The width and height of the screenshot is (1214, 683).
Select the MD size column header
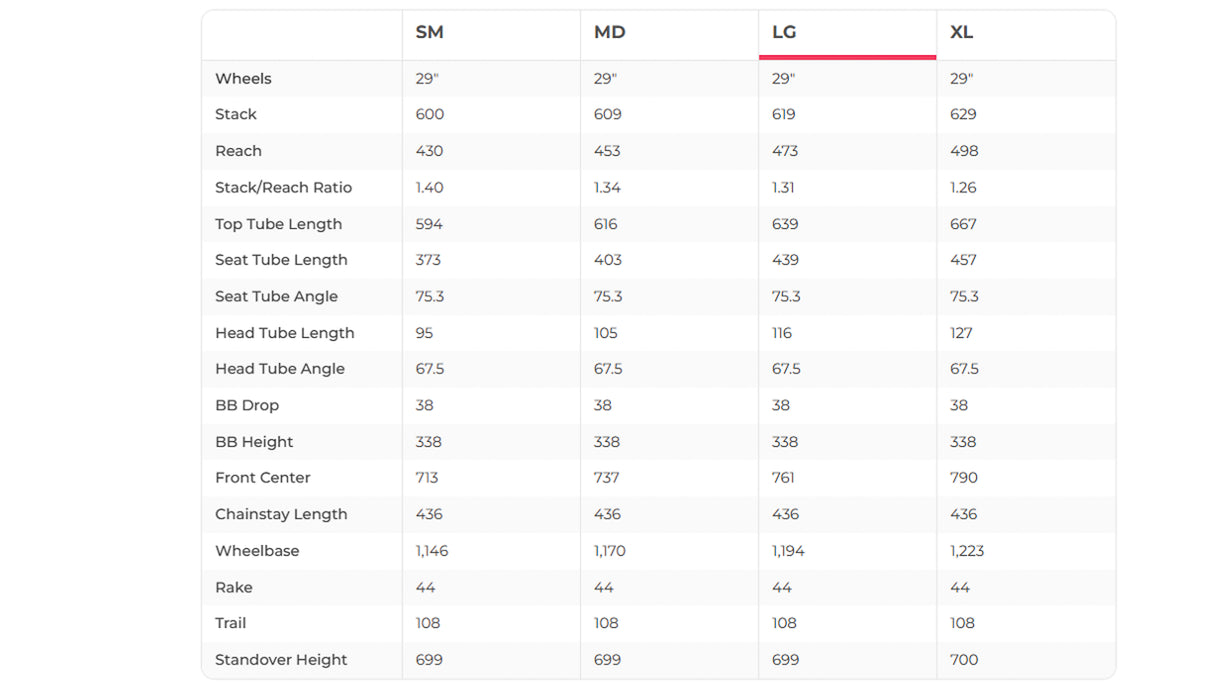point(609,32)
